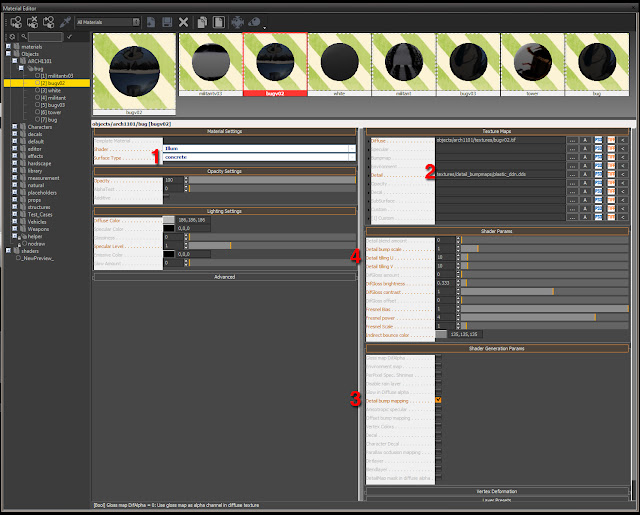Click the Delete material X icon
The height and width of the screenshot is (515, 640).
click(184, 22)
